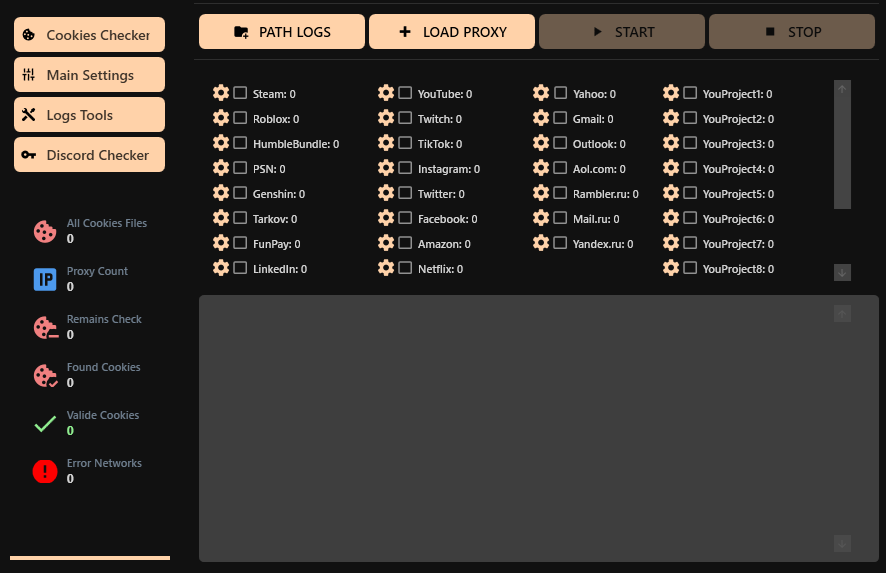Open settings gear for YouProject5
This screenshot has width=886, height=573.
tap(671, 193)
